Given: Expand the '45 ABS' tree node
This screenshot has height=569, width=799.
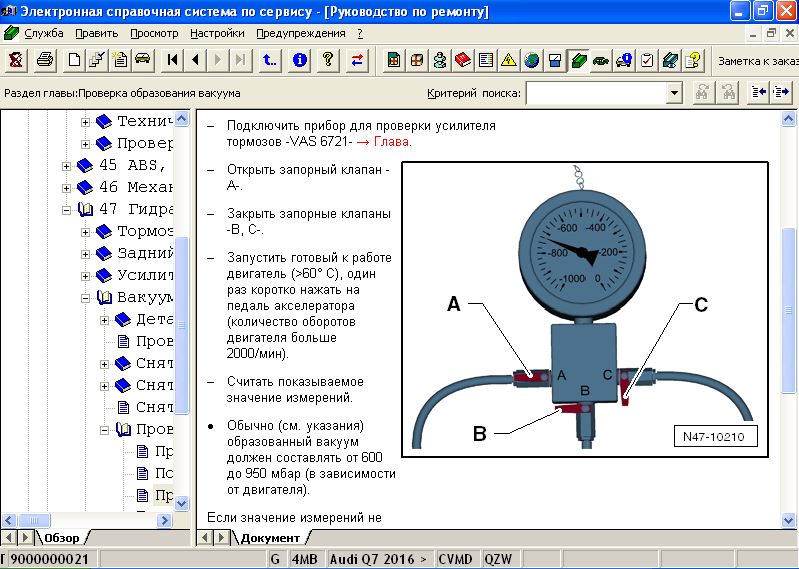Looking at the screenshot, I should (x=67, y=165).
